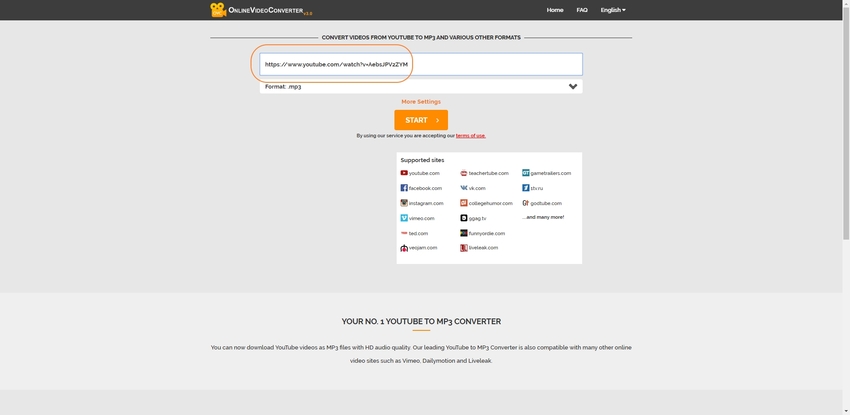The height and width of the screenshot is (415, 850).
Task: Click the veojam icon in Supported sites
Action: (404, 248)
